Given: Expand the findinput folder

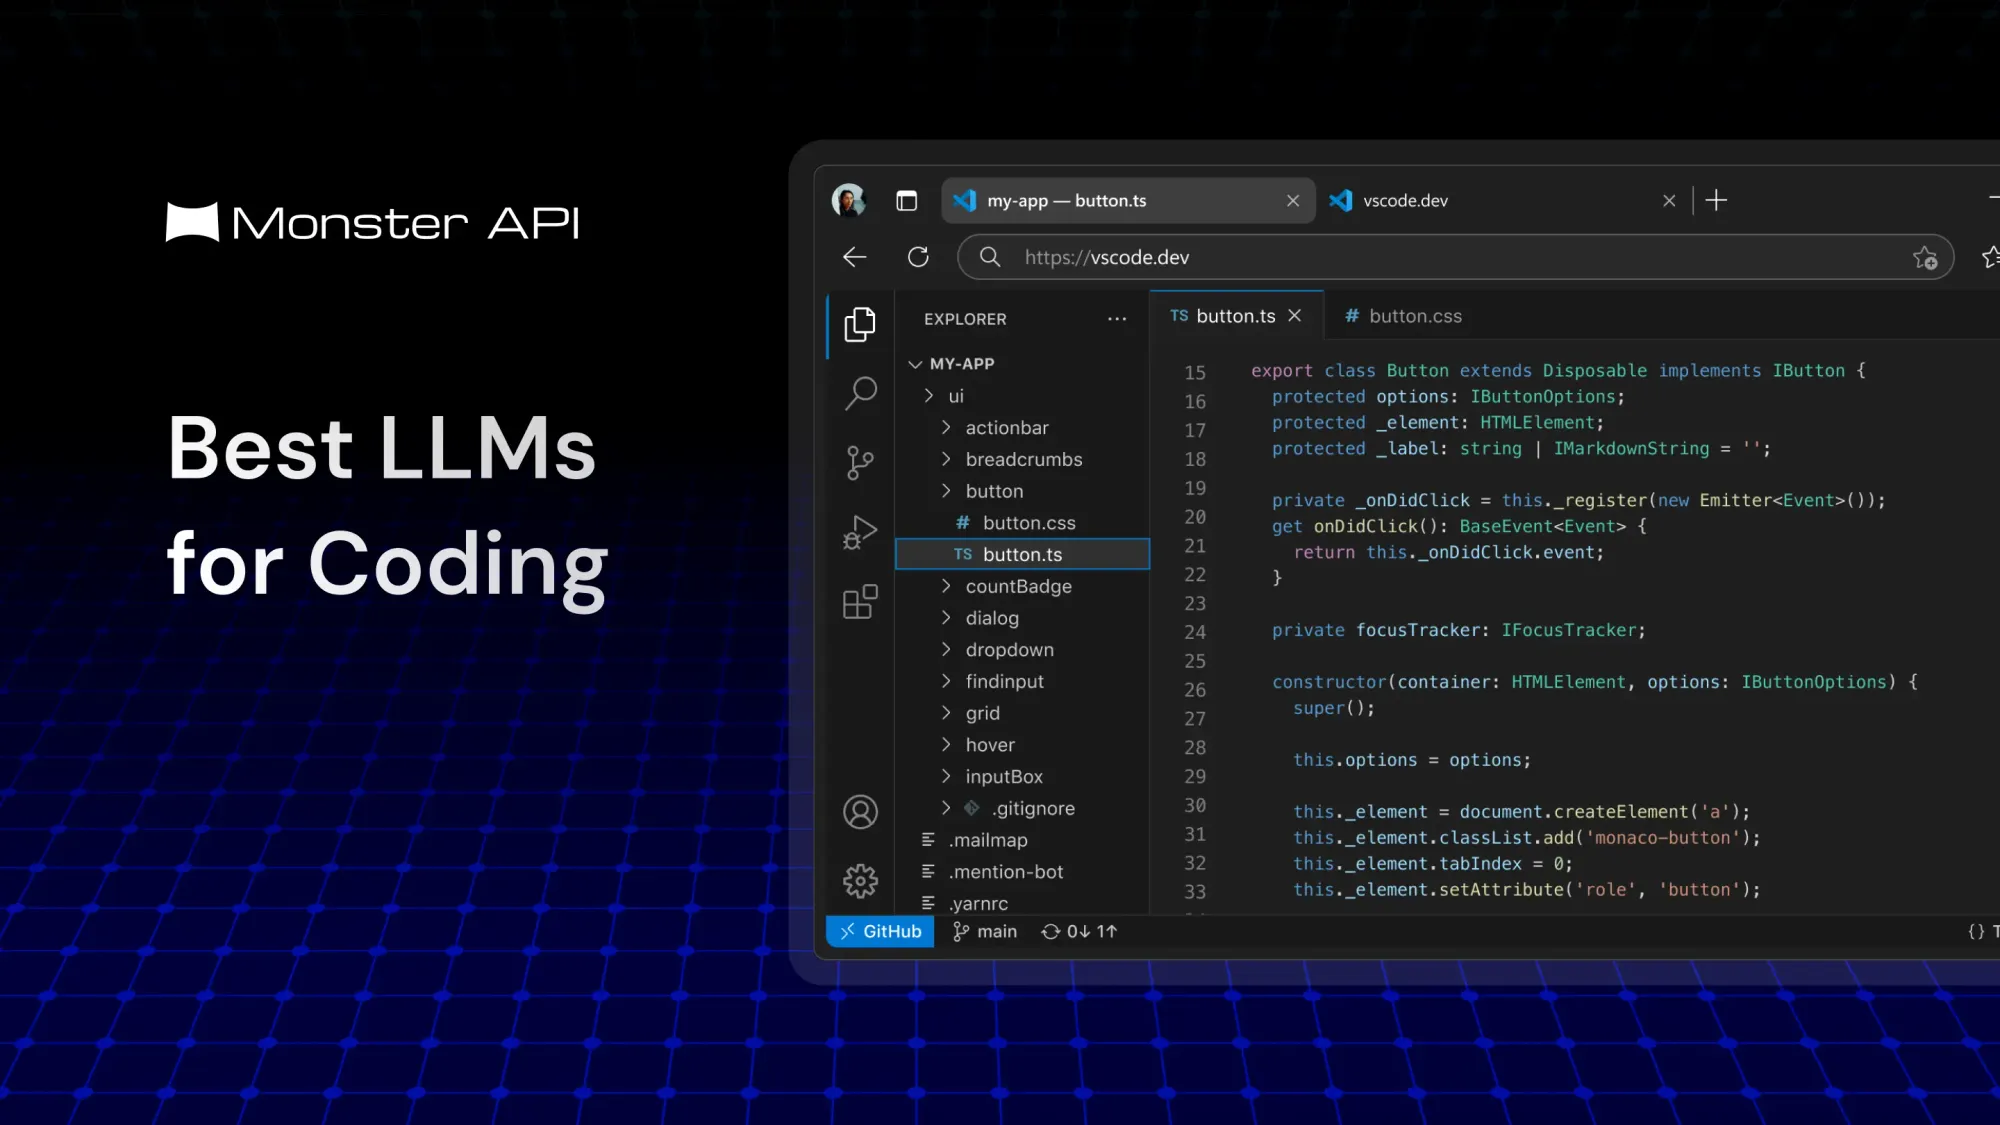Looking at the screenshot, I should click(1022, 681).
